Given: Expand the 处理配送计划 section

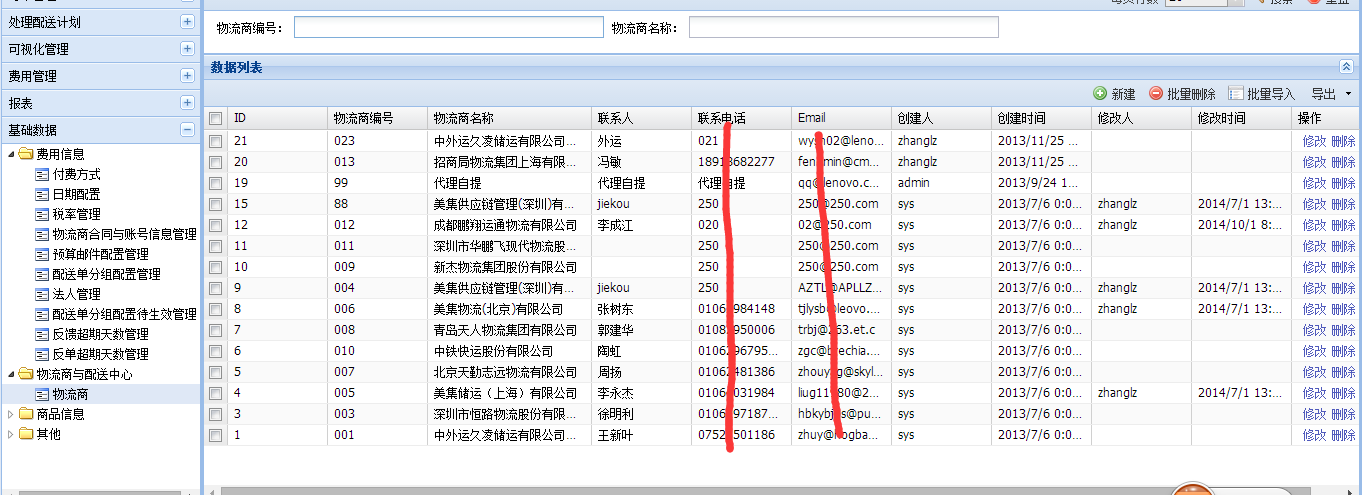Looking at the screenshot, I should (187, 21).
